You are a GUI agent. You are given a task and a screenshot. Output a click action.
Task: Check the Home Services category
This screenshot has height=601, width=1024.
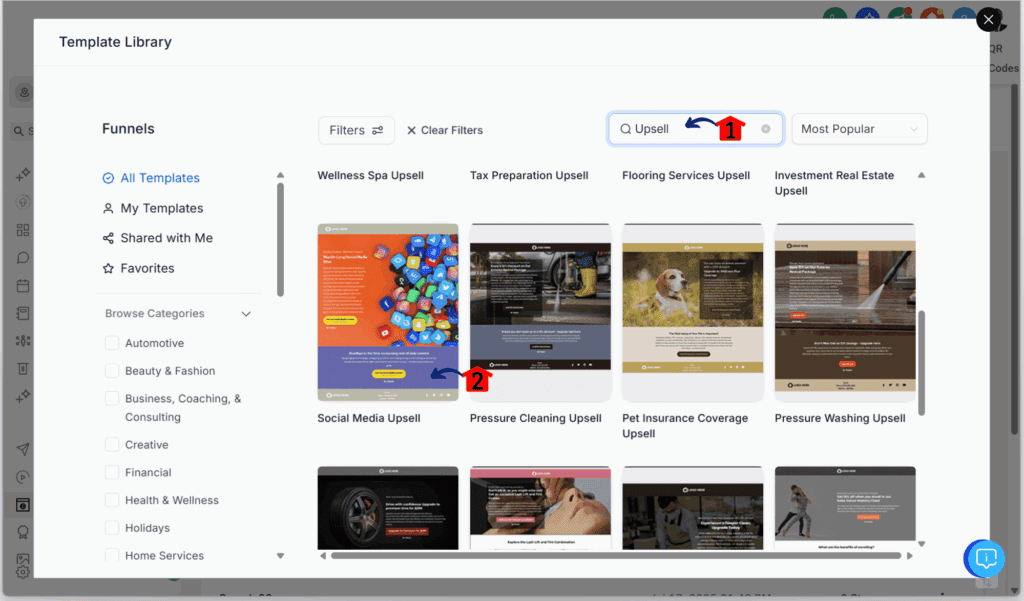112,555
